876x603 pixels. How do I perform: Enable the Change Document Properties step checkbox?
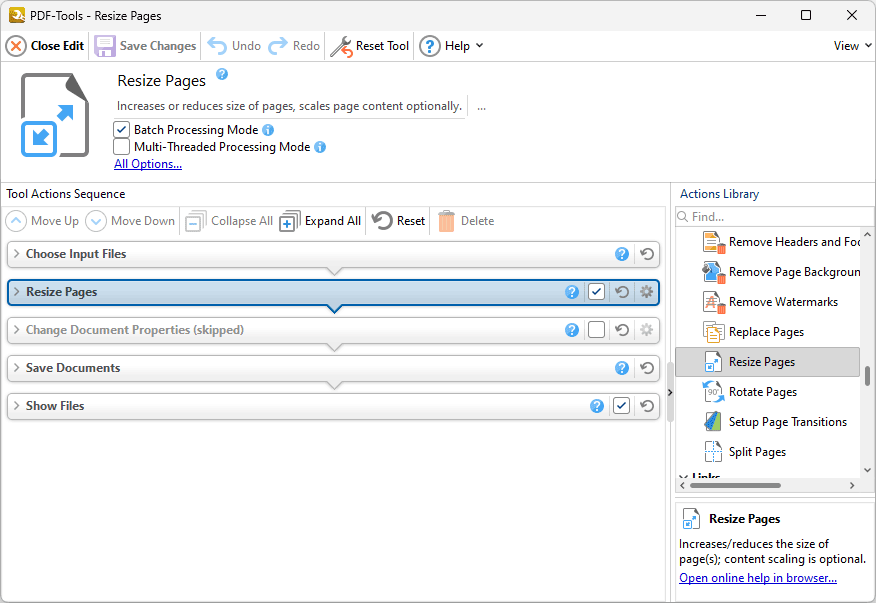[596, 330]
